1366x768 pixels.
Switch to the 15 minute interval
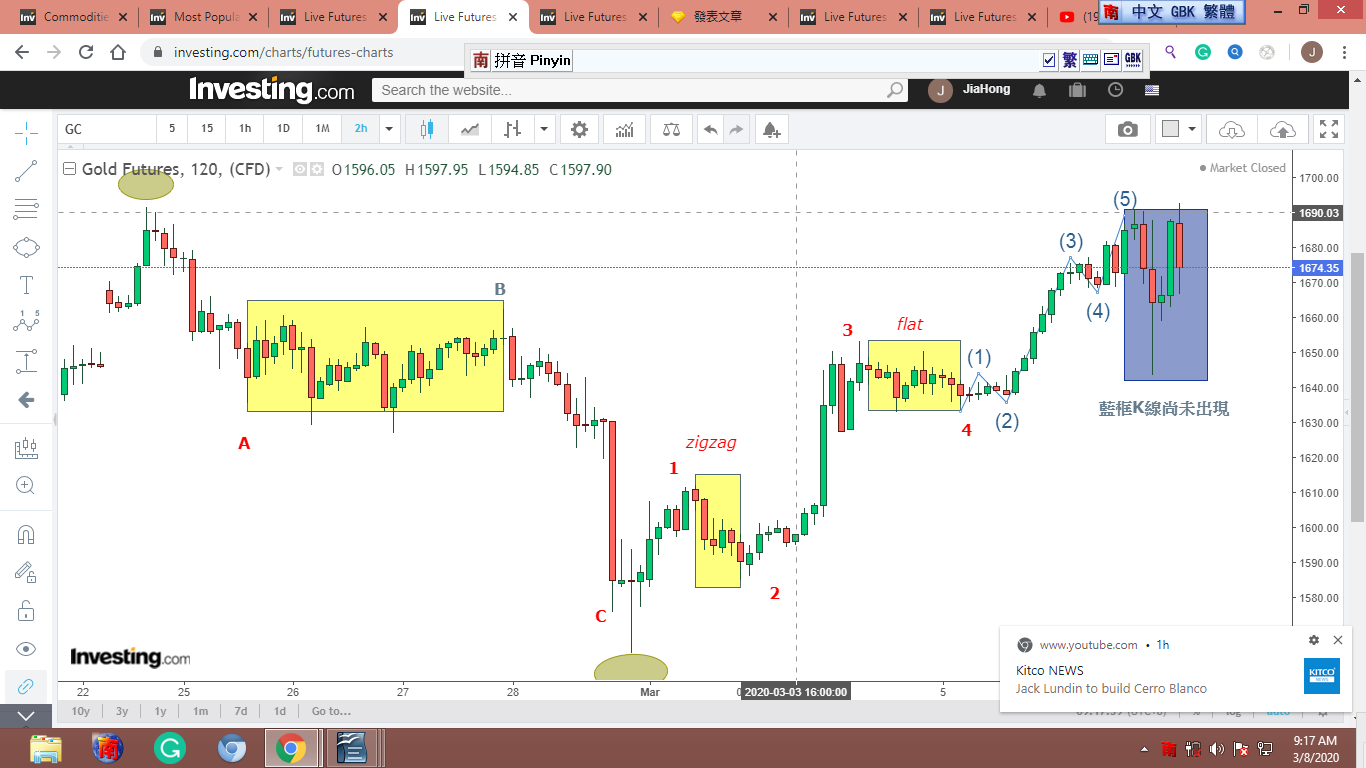[x=207, y=129]
